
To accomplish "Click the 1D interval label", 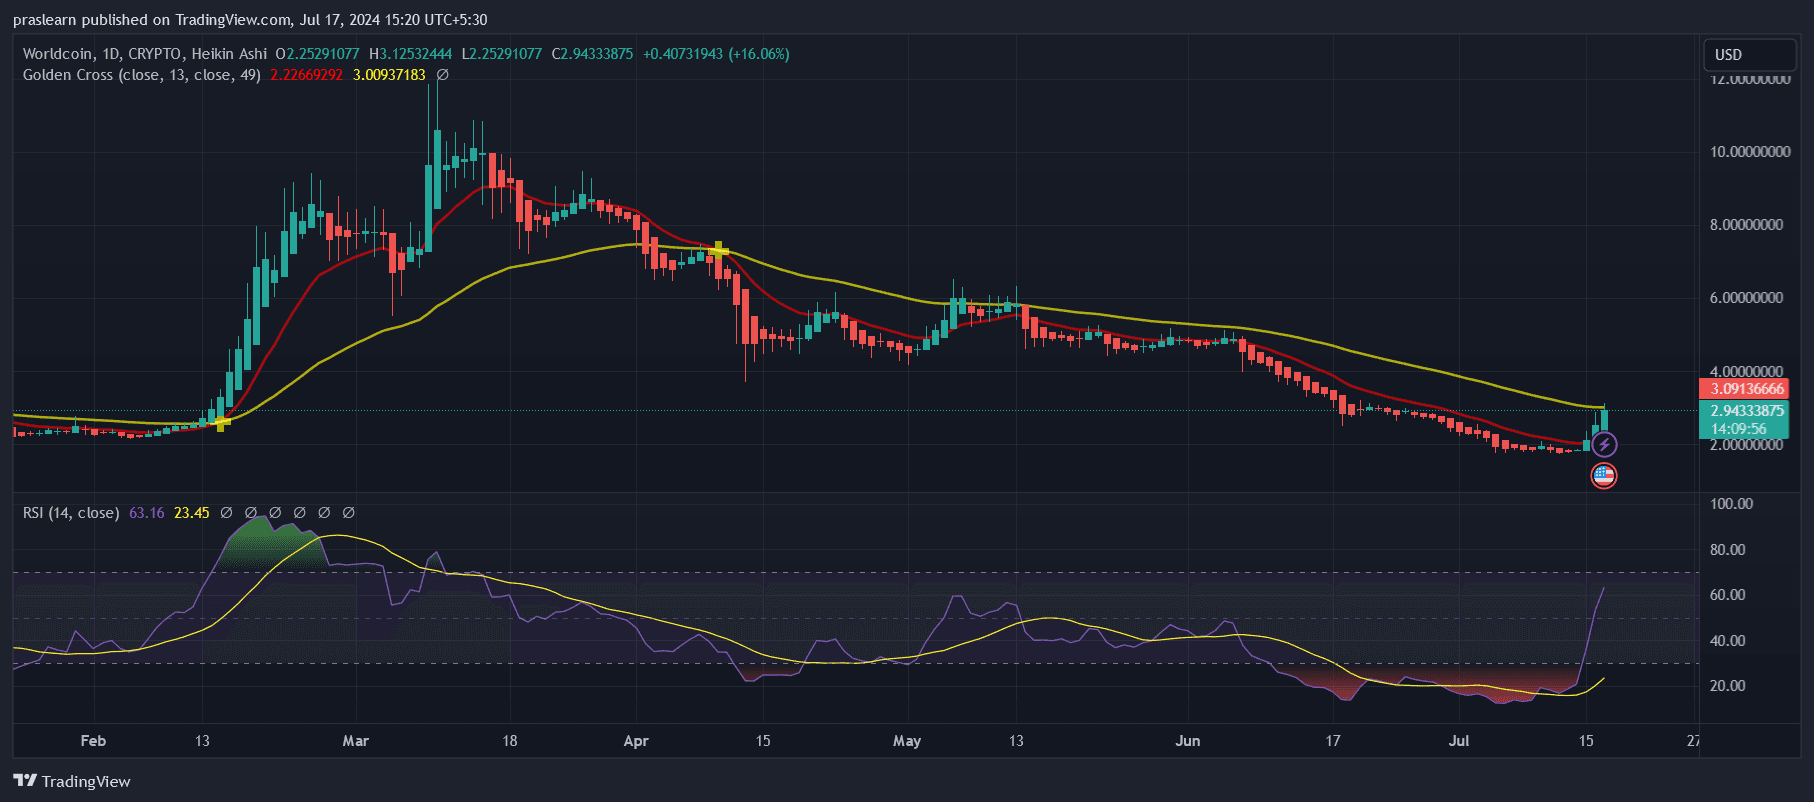I will tap(110, 53).
